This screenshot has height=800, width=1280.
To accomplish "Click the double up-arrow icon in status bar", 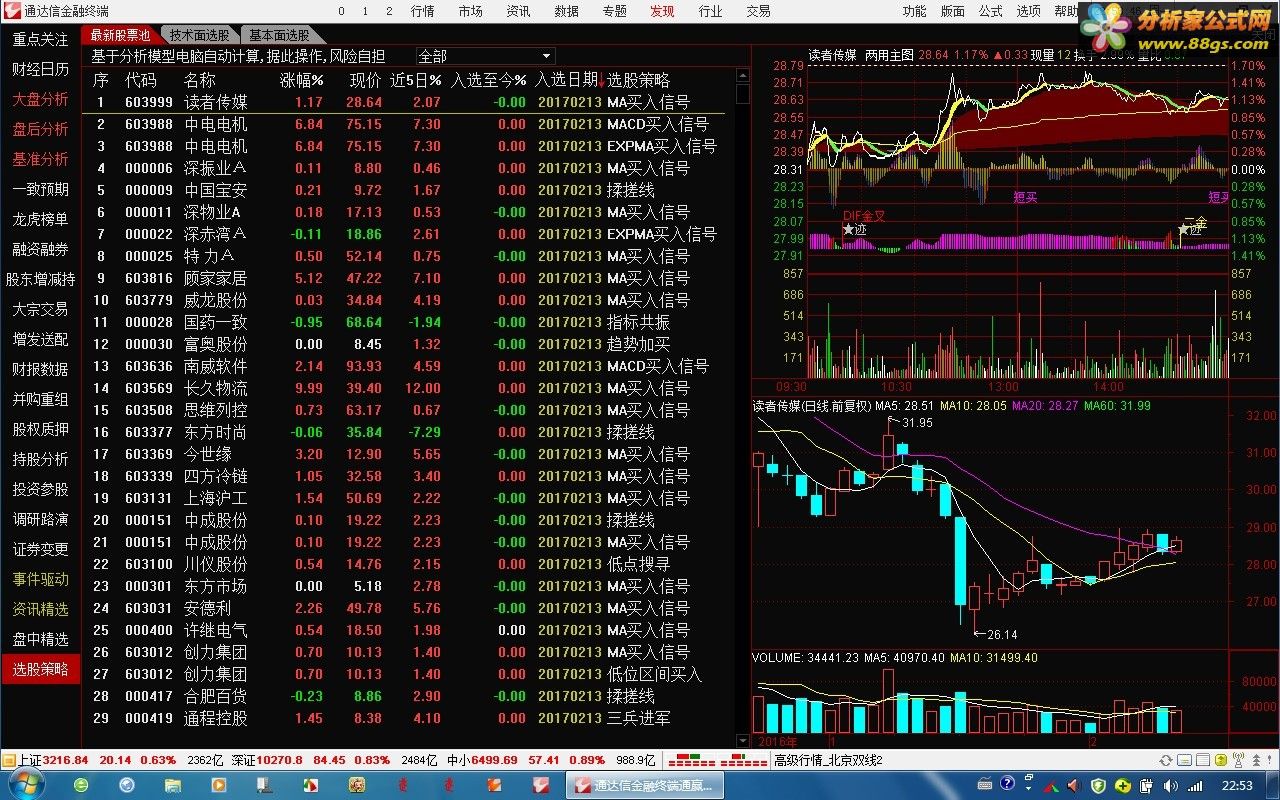I will [1257, 760].
